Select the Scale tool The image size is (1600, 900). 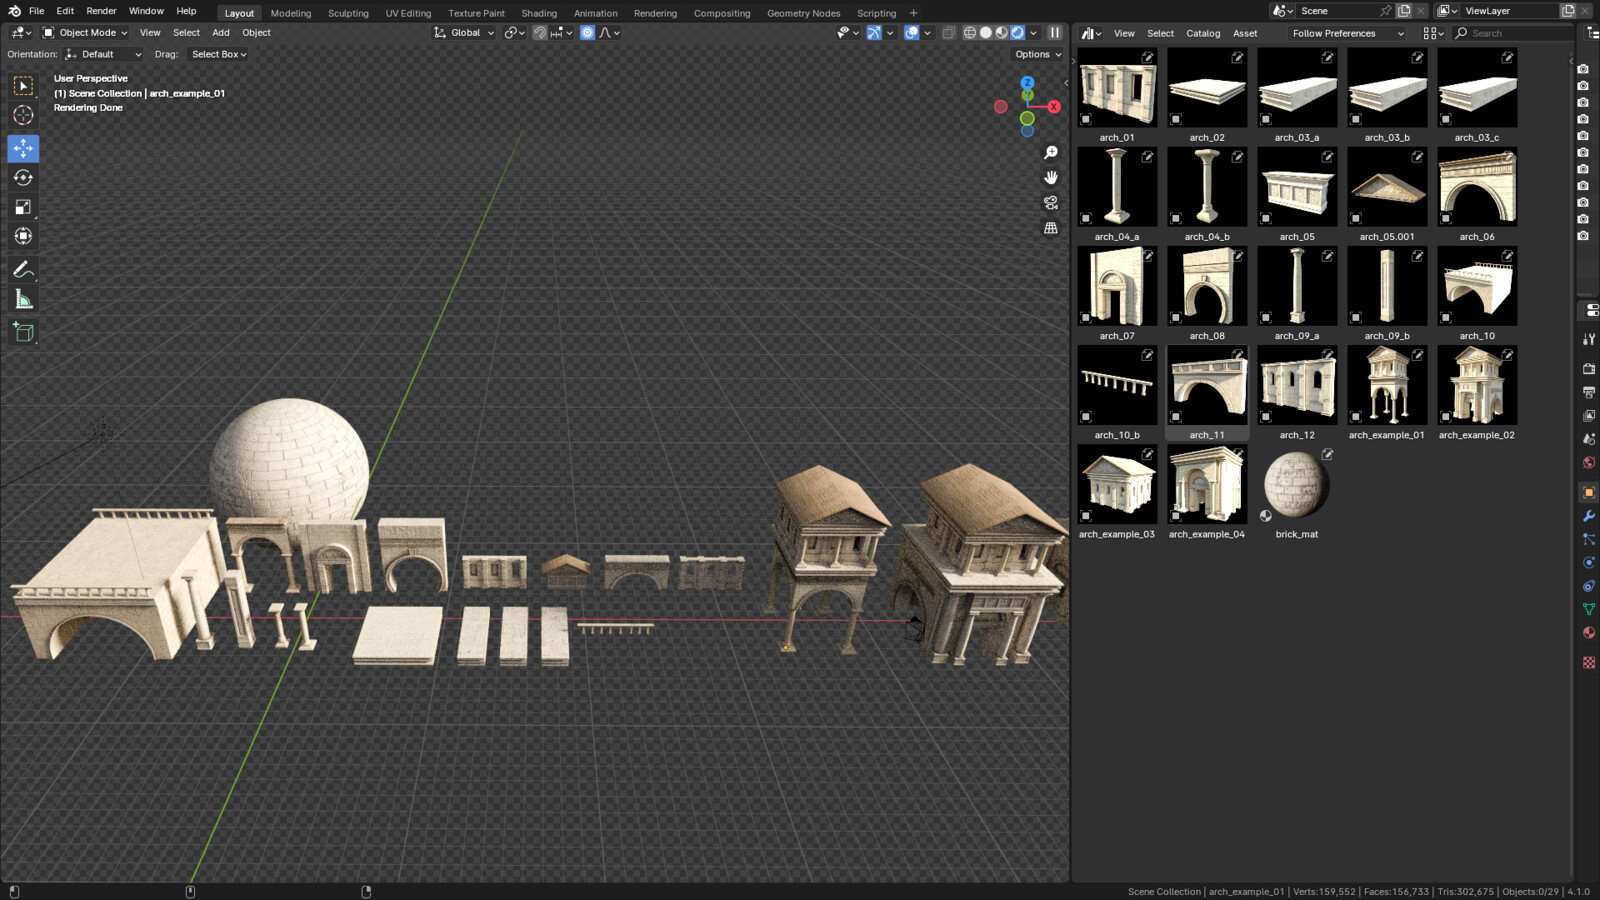pos(22,207)
